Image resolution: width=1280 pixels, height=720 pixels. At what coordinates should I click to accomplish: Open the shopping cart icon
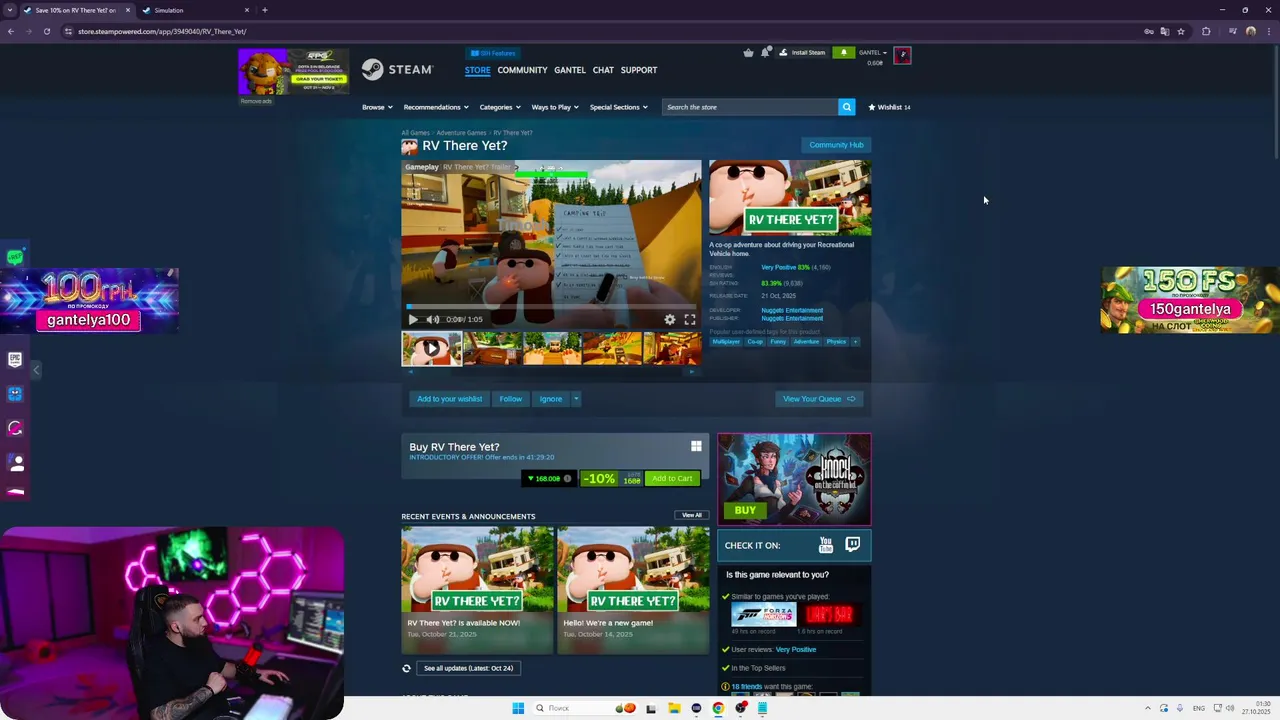pyautogui.click(x=748, y=52)
